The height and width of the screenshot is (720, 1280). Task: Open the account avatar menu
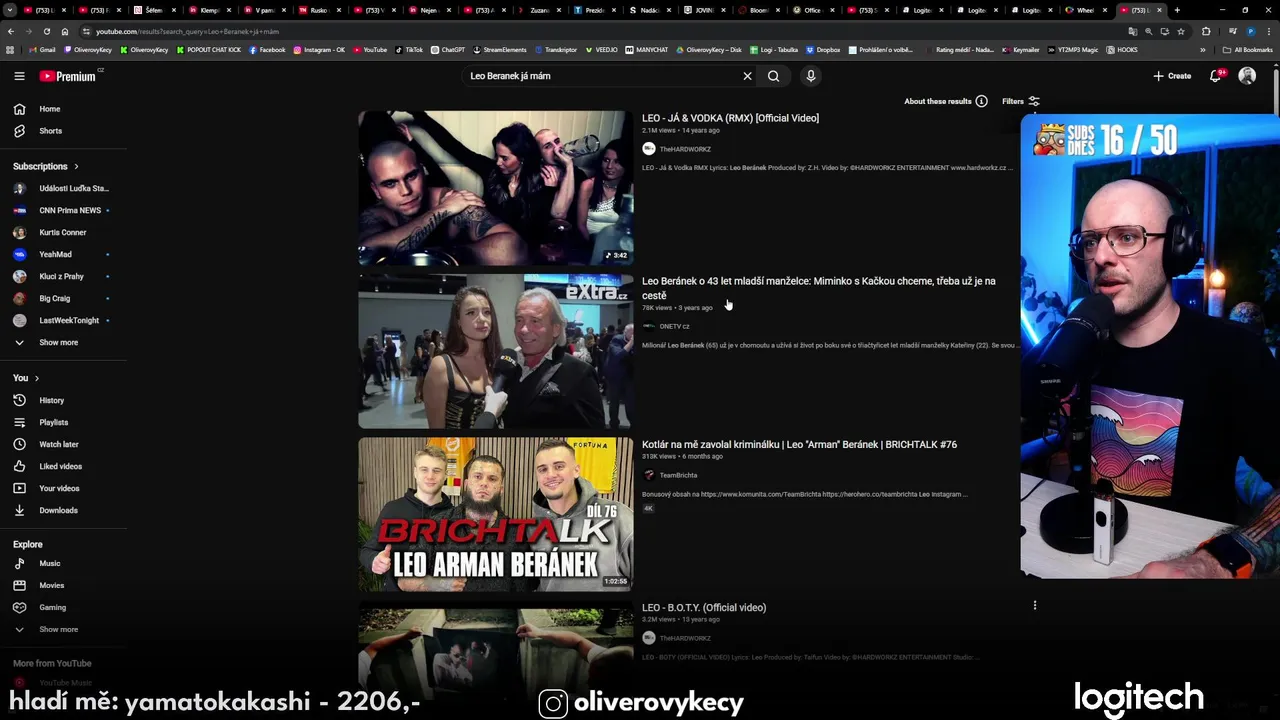point(1247,76)
